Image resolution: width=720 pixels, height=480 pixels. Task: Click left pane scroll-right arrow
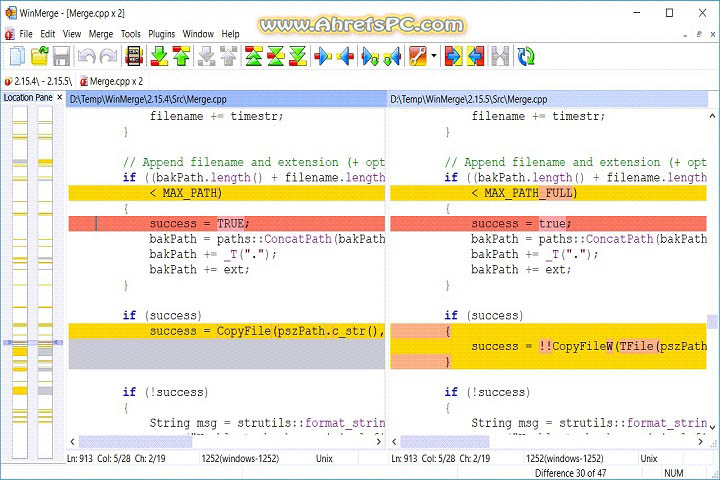tap(379, 442)
